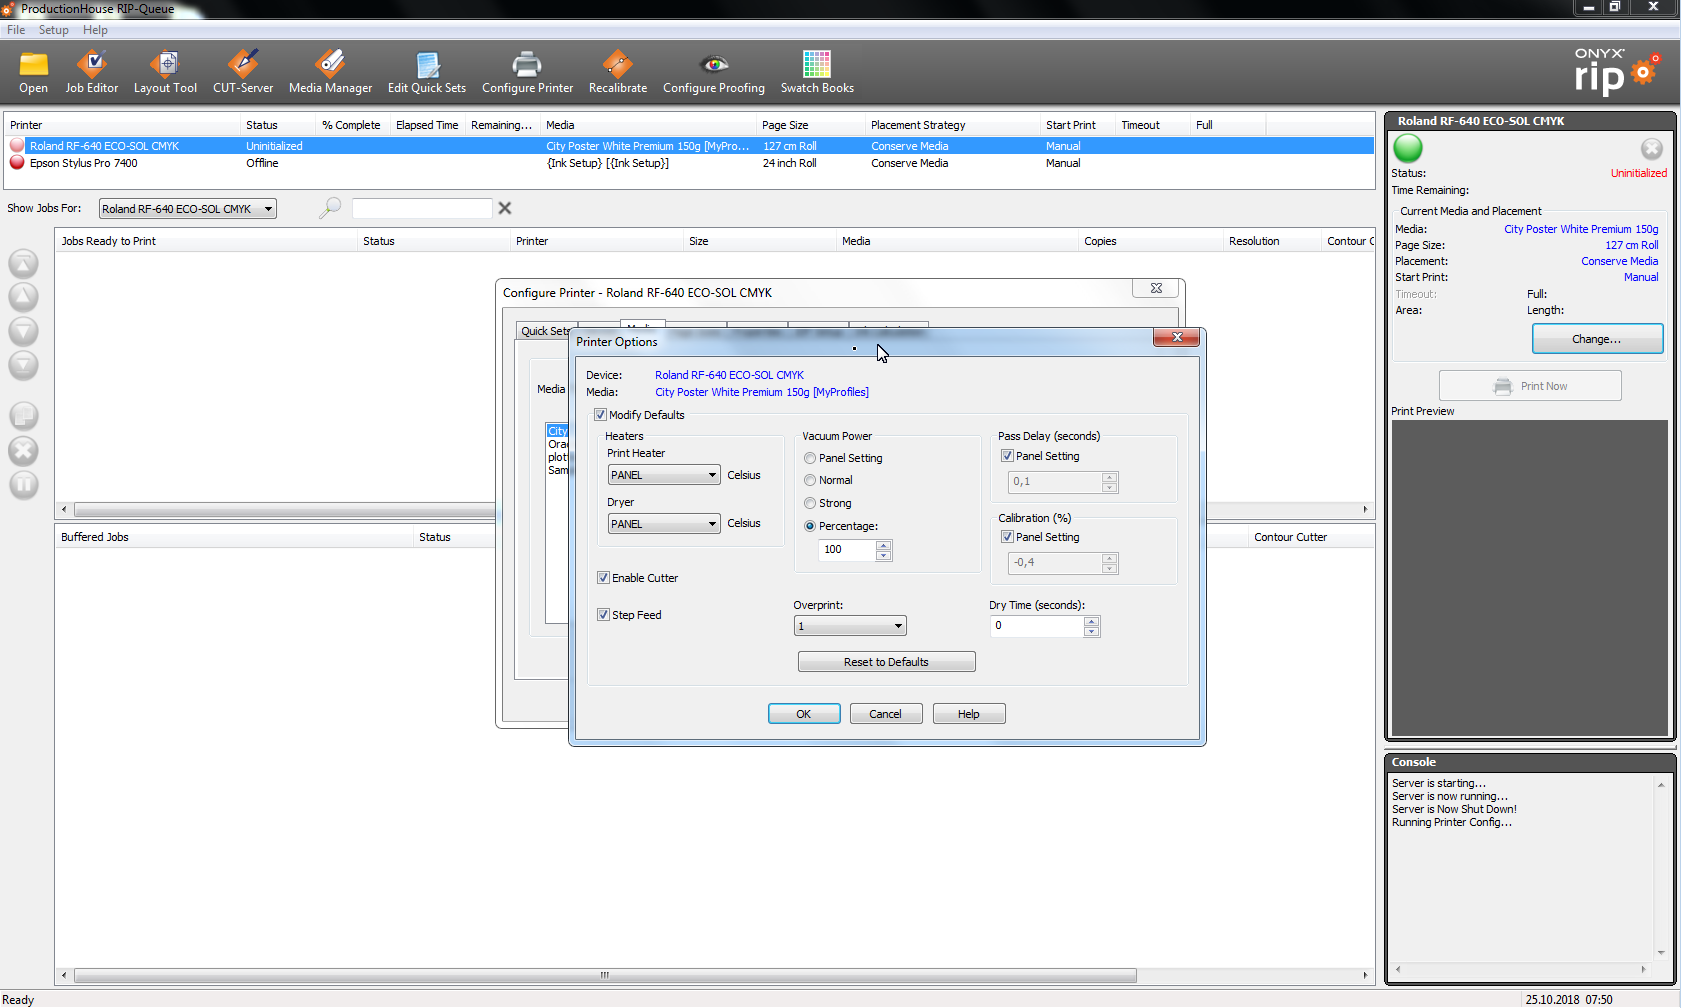Click the Placement Strategy column header
This screenshot has width=1681, height=1008.
[x=952, y=125]
